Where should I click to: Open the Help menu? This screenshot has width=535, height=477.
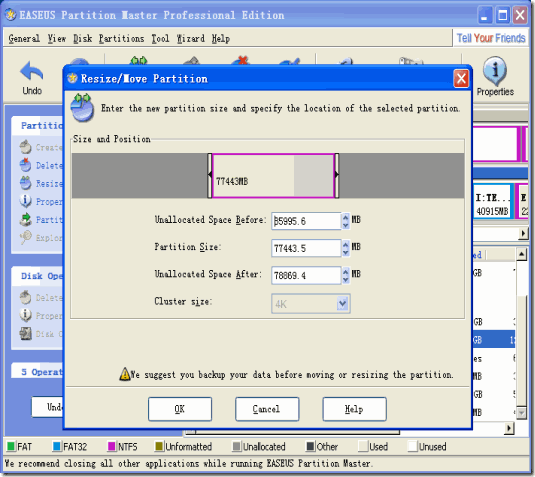[x=220, y=38]
